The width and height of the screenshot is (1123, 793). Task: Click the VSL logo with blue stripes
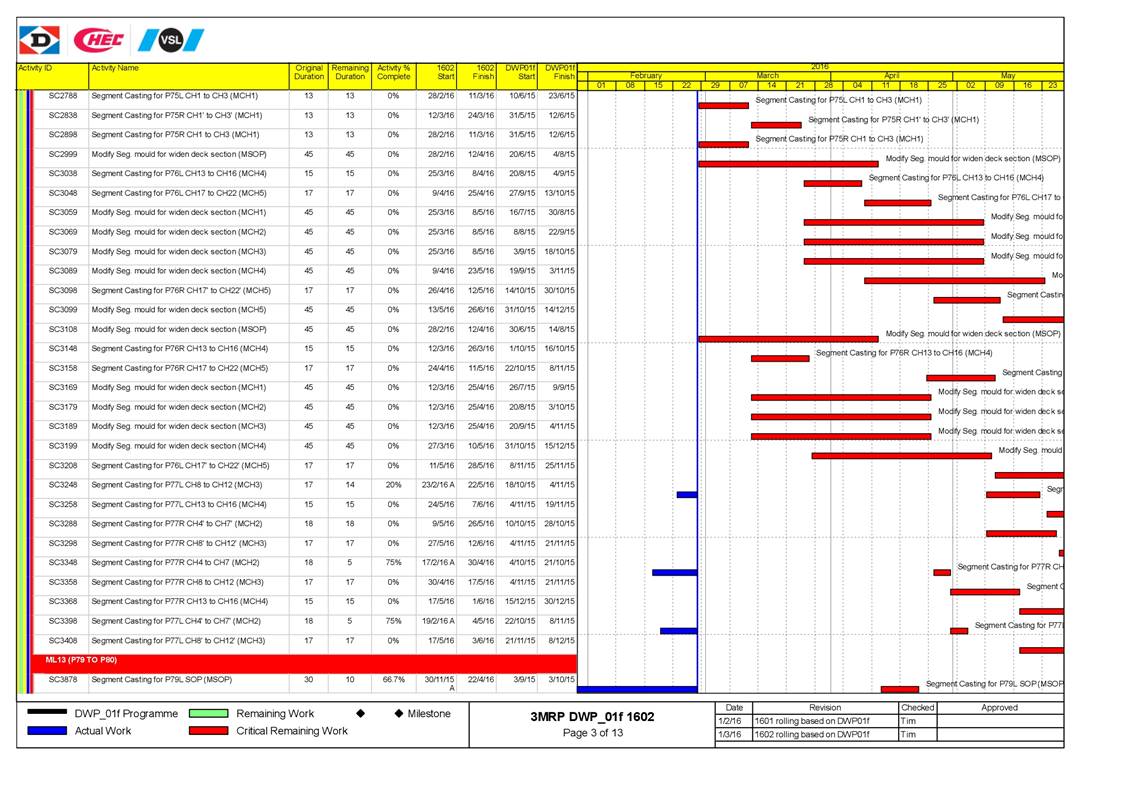[171, 40]
